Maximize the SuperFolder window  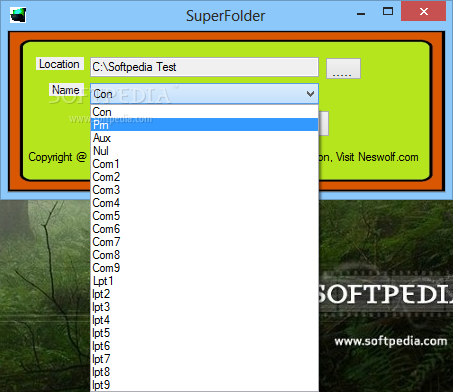point(388,12)
